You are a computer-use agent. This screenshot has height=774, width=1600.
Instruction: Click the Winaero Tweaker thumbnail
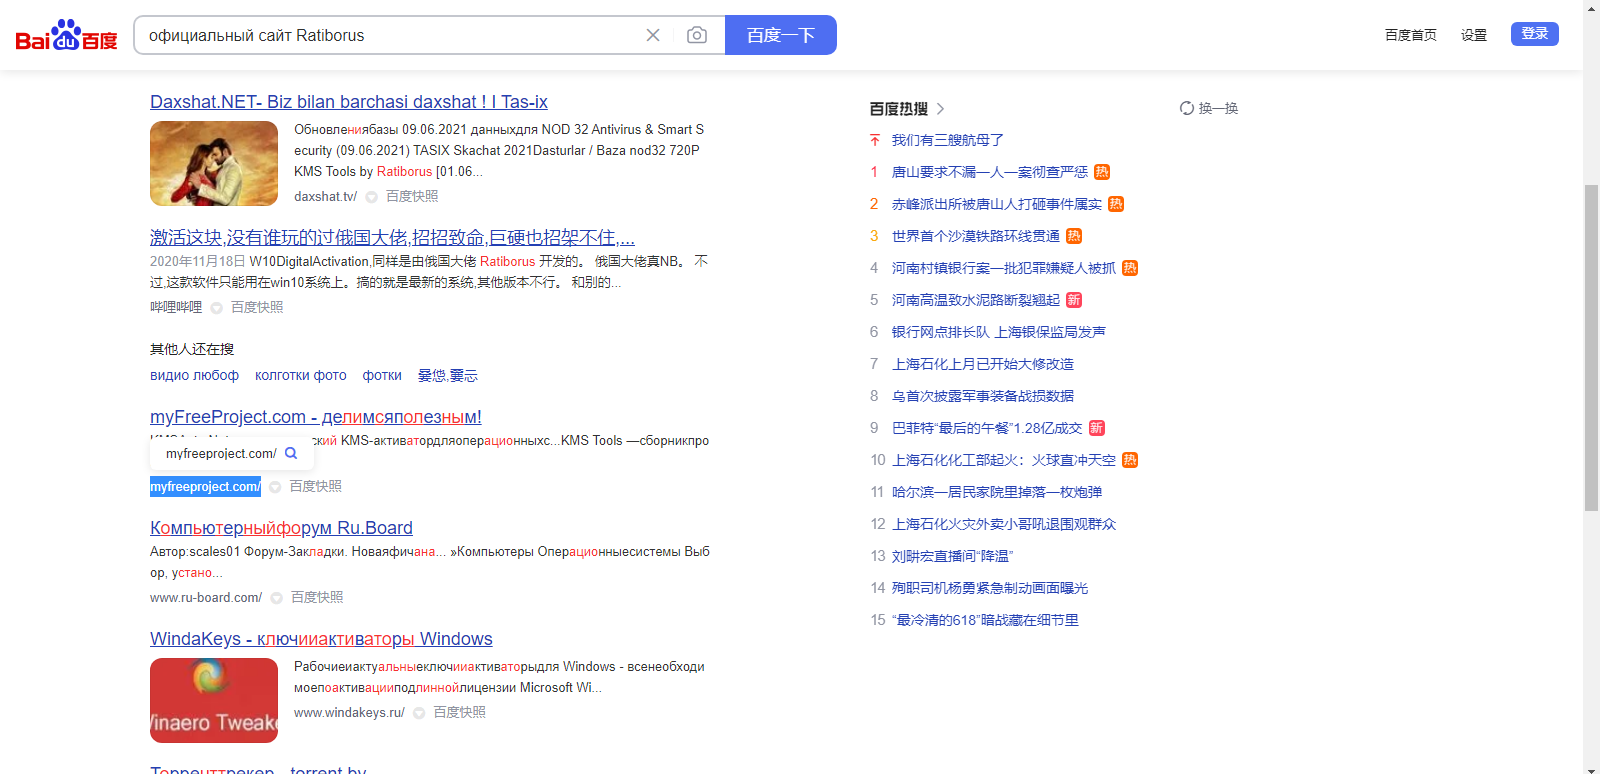click(214, 700)
